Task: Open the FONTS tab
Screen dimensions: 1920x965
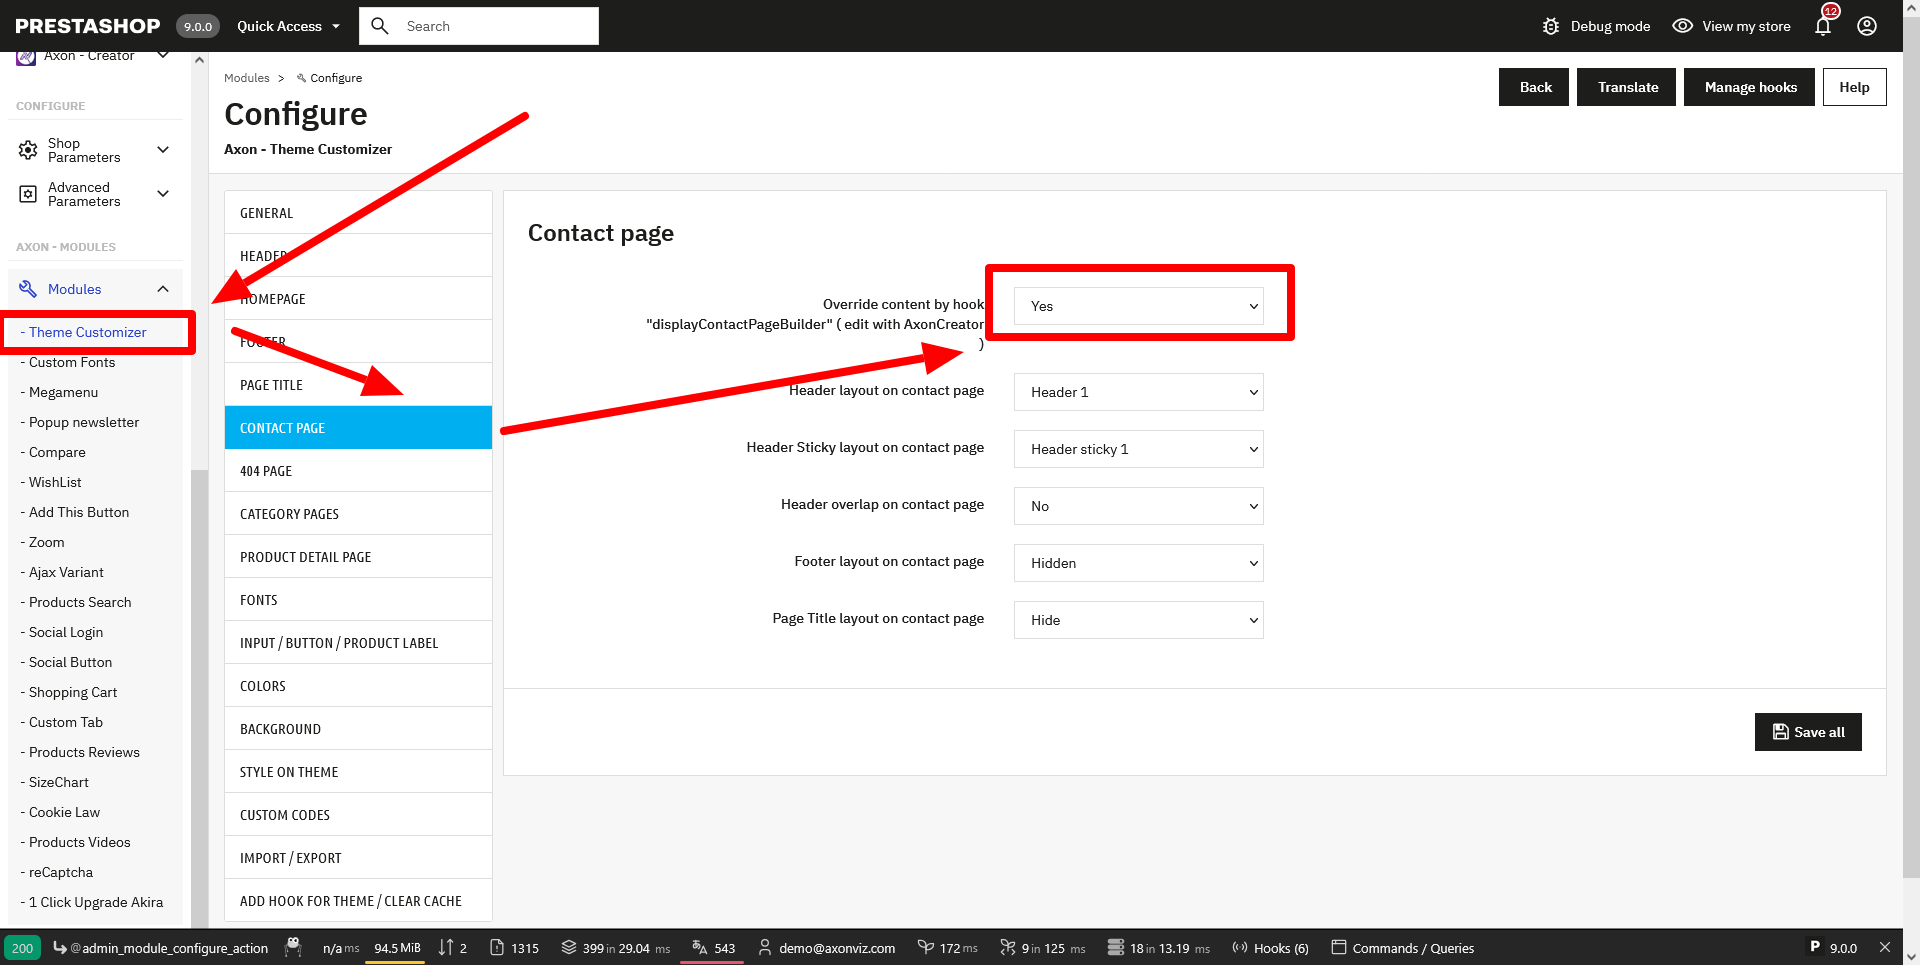Action: [358, 600]
